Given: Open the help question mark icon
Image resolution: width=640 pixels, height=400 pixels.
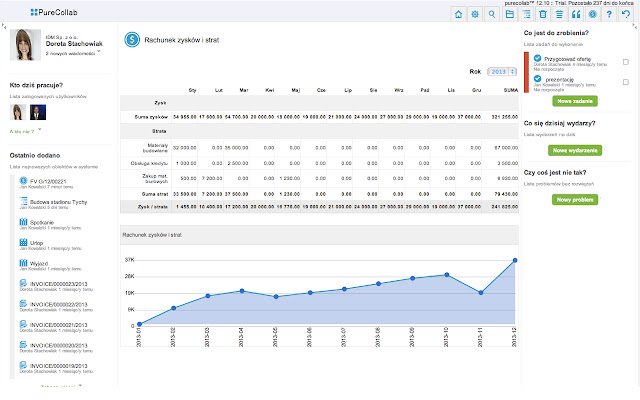Looking at the screenshot, I should 609,14.
